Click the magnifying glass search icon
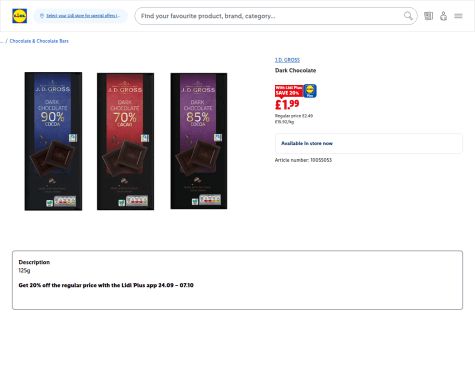The height and width of the screenshot is (380, 475). tap(408, 16)
